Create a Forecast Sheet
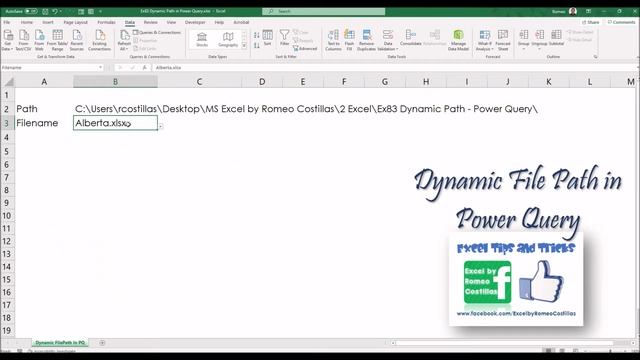Image resolution: width=640 pixels, height=360 pixels. pyautogui.click(x=503, y=40)
